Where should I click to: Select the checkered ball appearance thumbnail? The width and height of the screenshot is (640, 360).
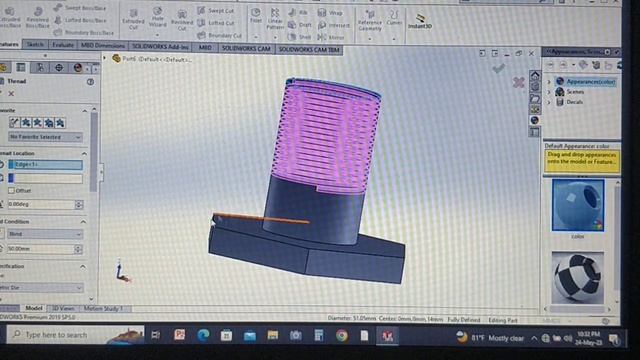(578, 278)
